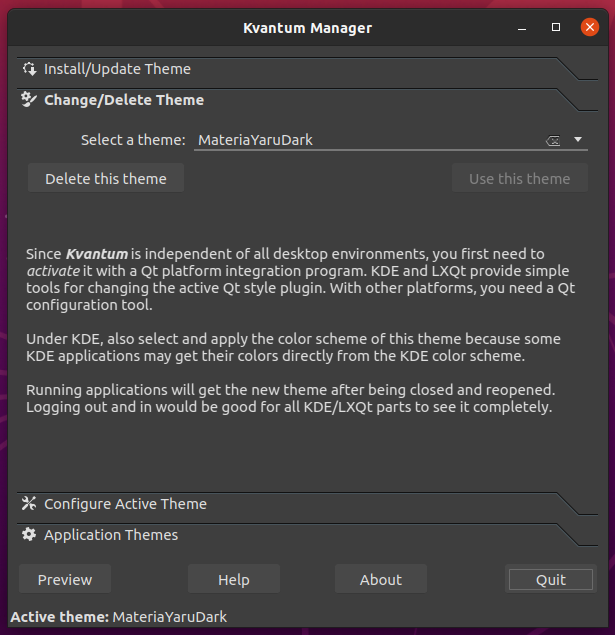Click the Application Themes gear icon
Viewport: 615px width, 635px height.
pyautogui.click(x=29, y=535)
